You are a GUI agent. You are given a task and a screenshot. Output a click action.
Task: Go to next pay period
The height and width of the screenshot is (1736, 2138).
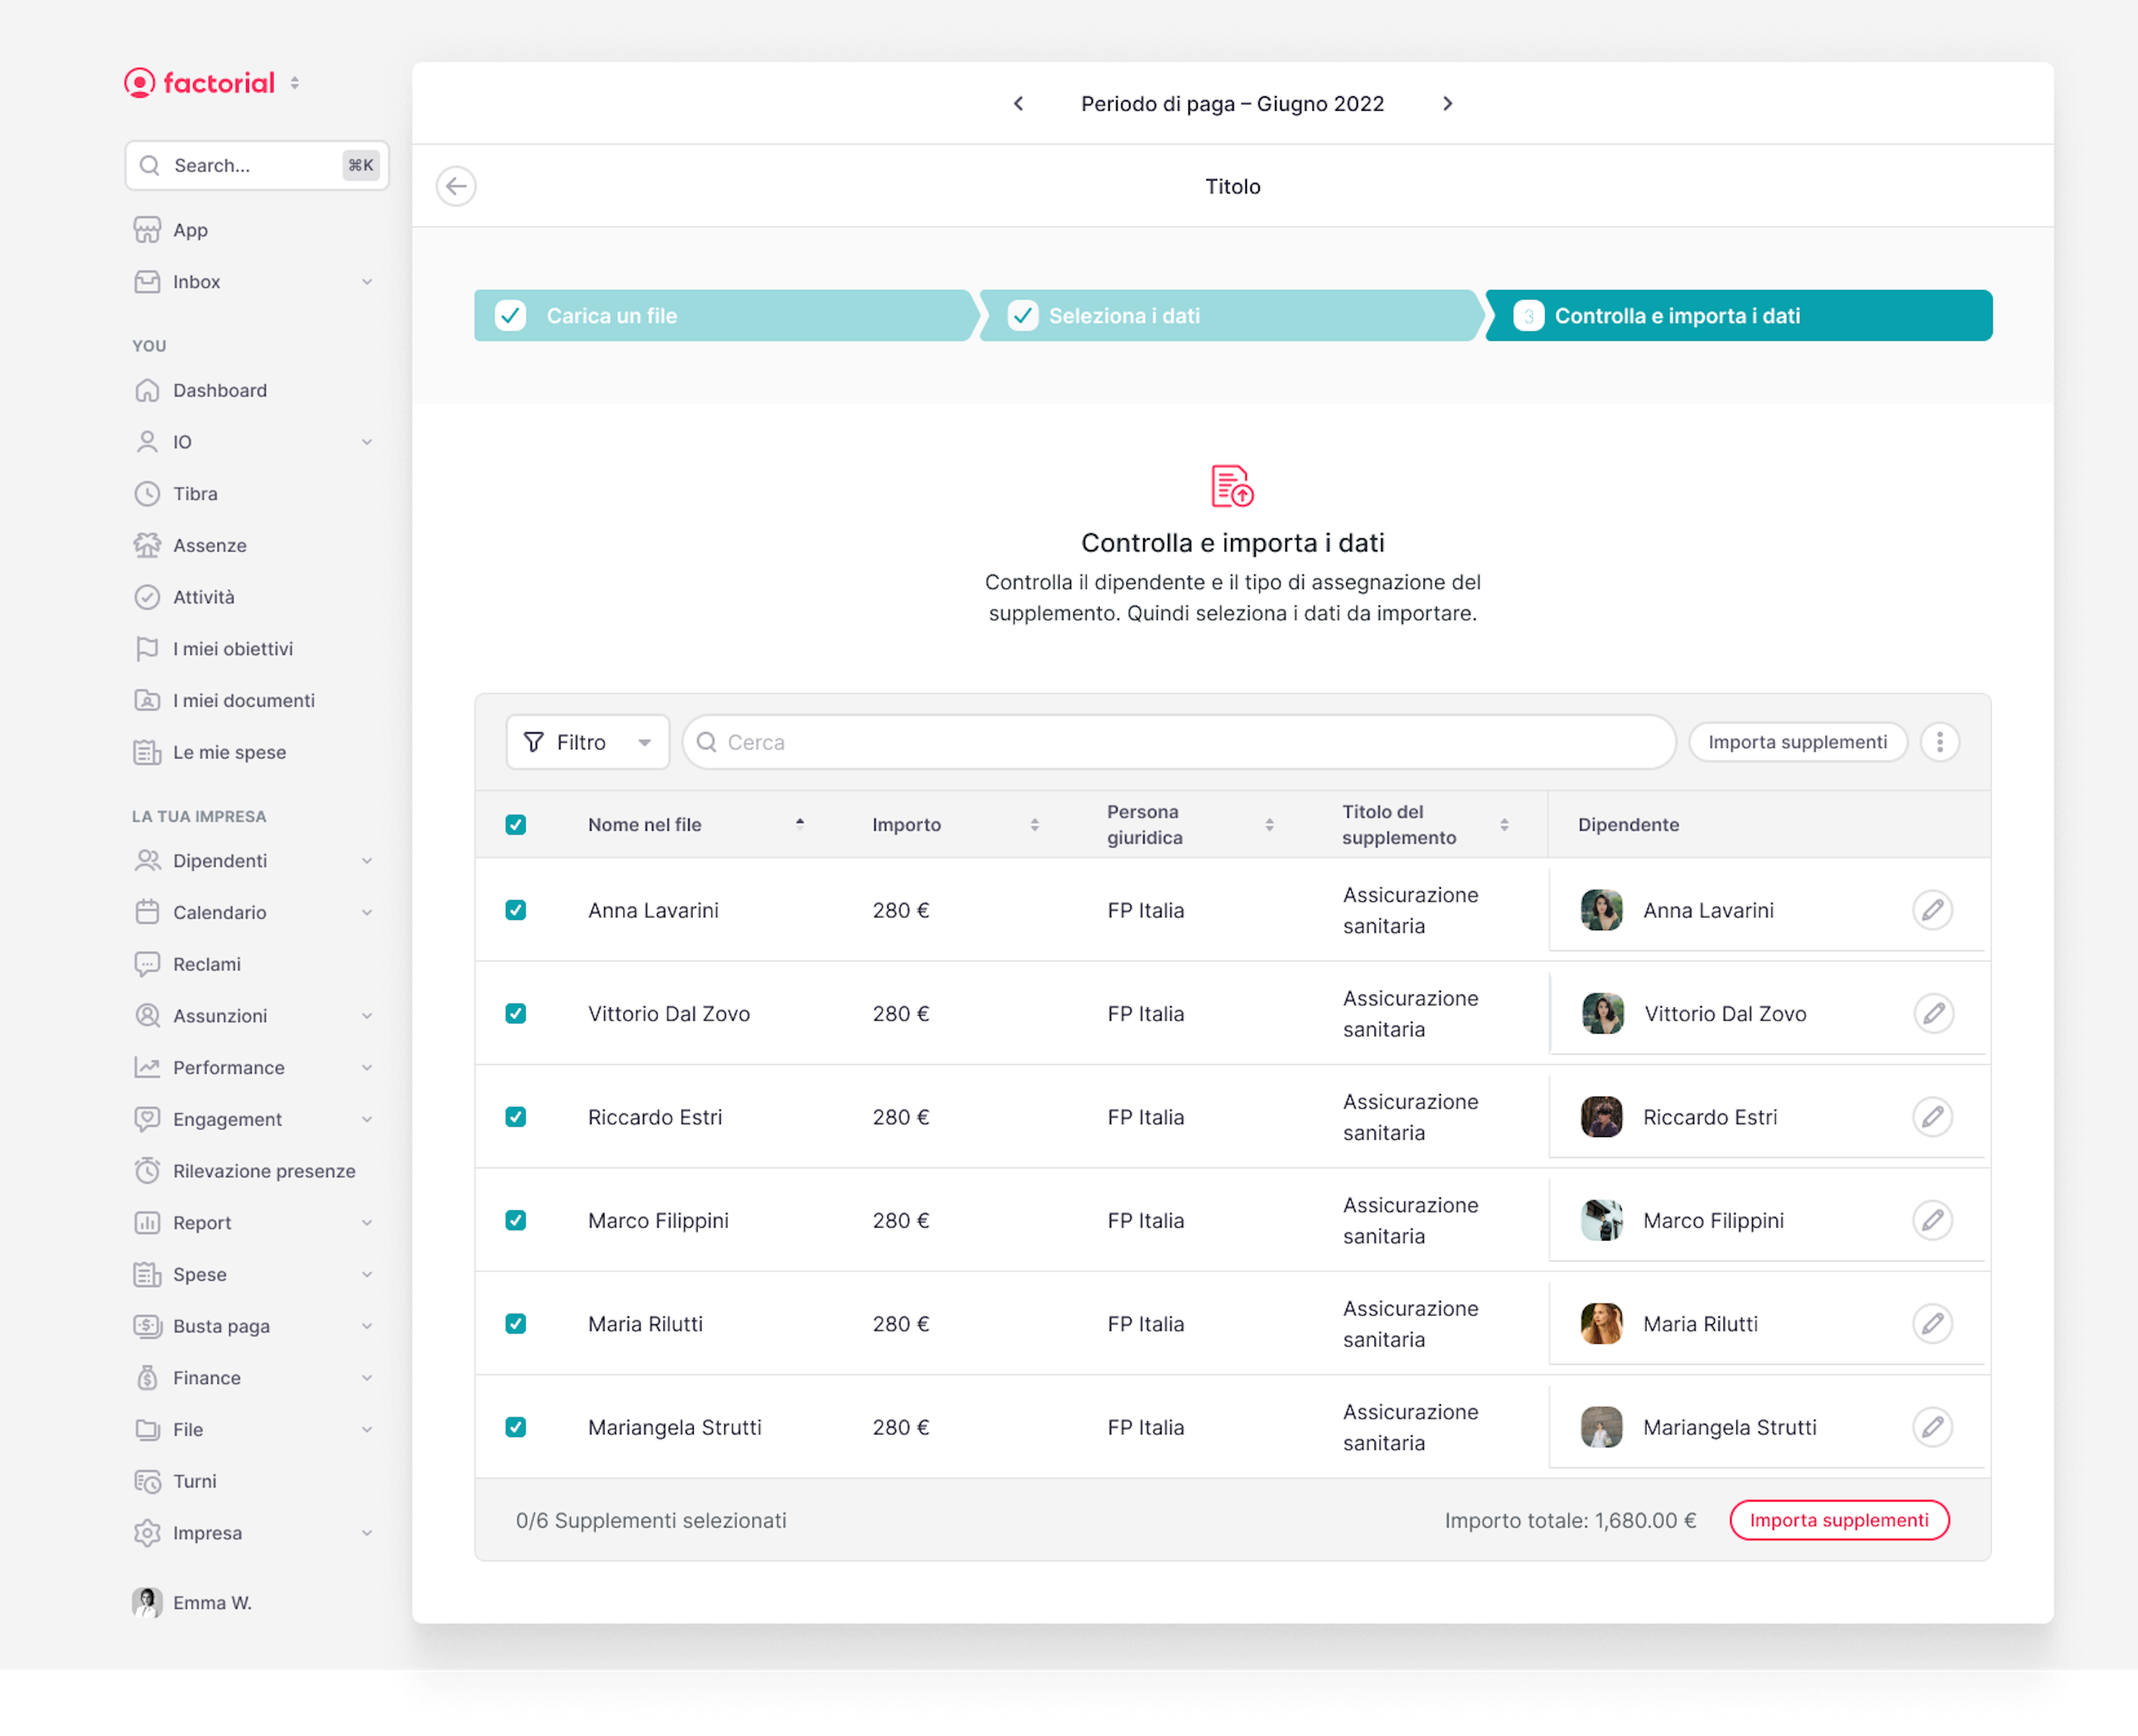coord(1447,104)
